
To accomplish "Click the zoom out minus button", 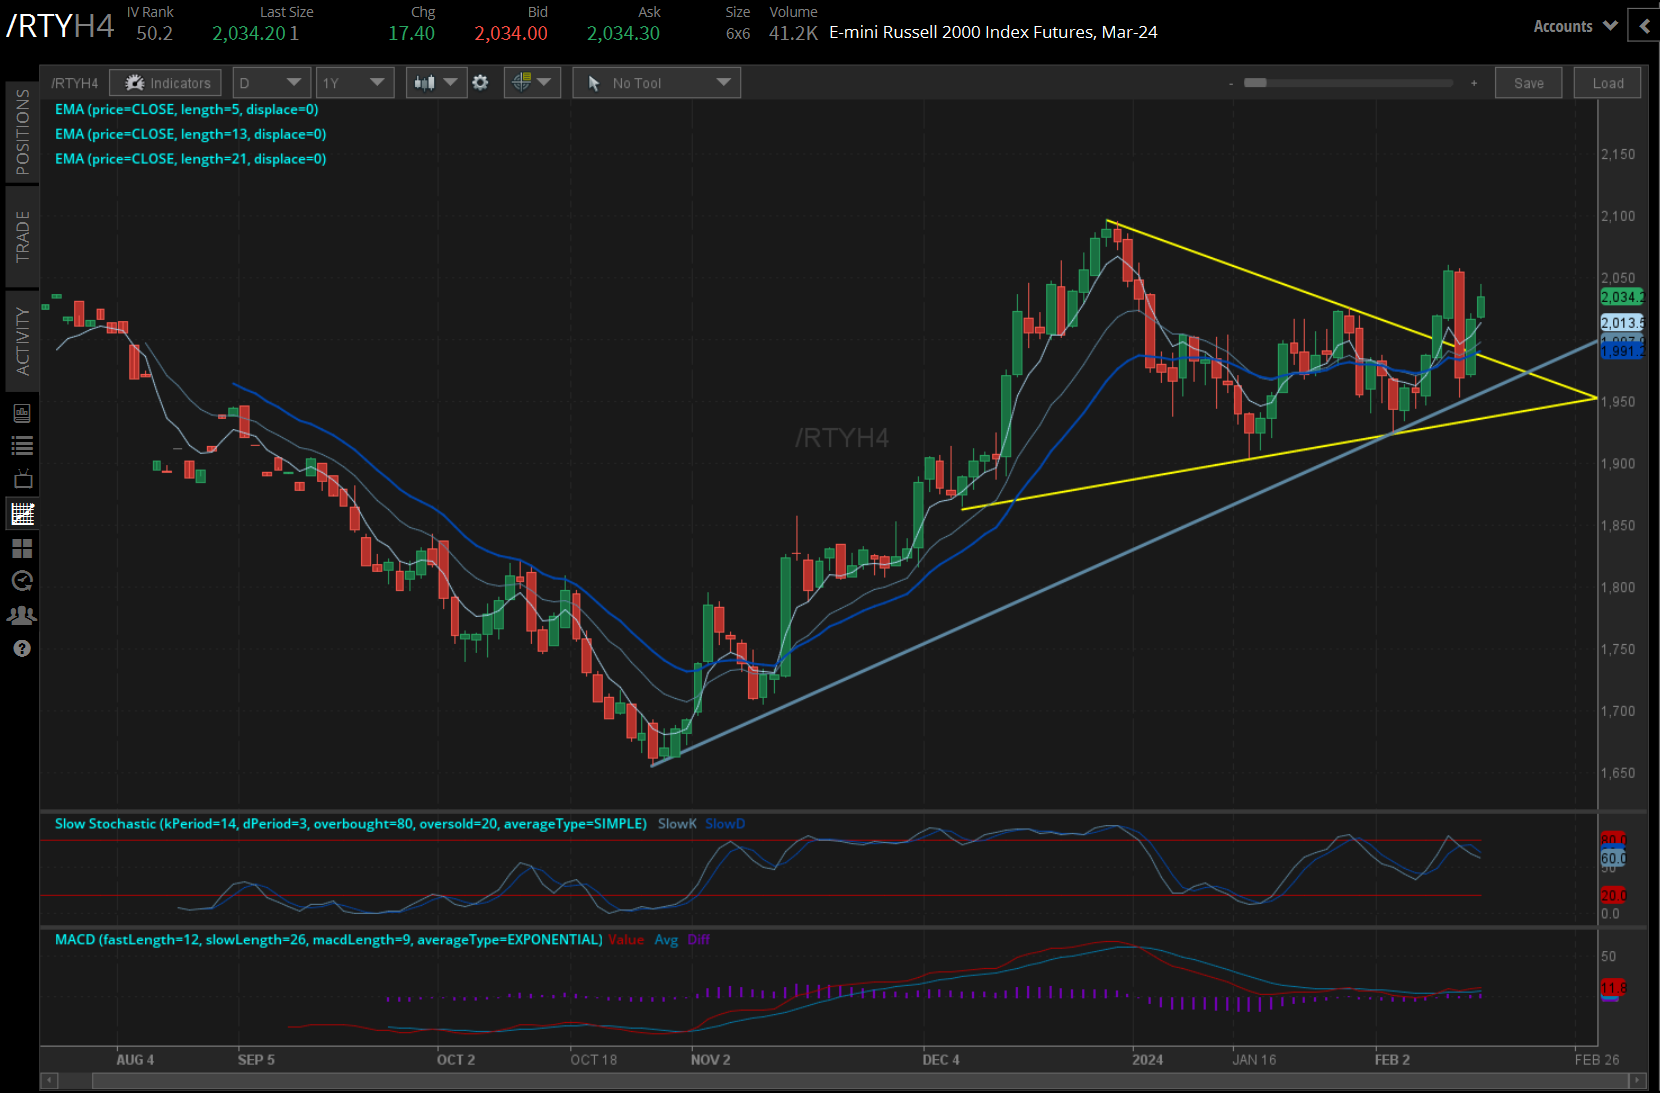I will point(1231,83).
